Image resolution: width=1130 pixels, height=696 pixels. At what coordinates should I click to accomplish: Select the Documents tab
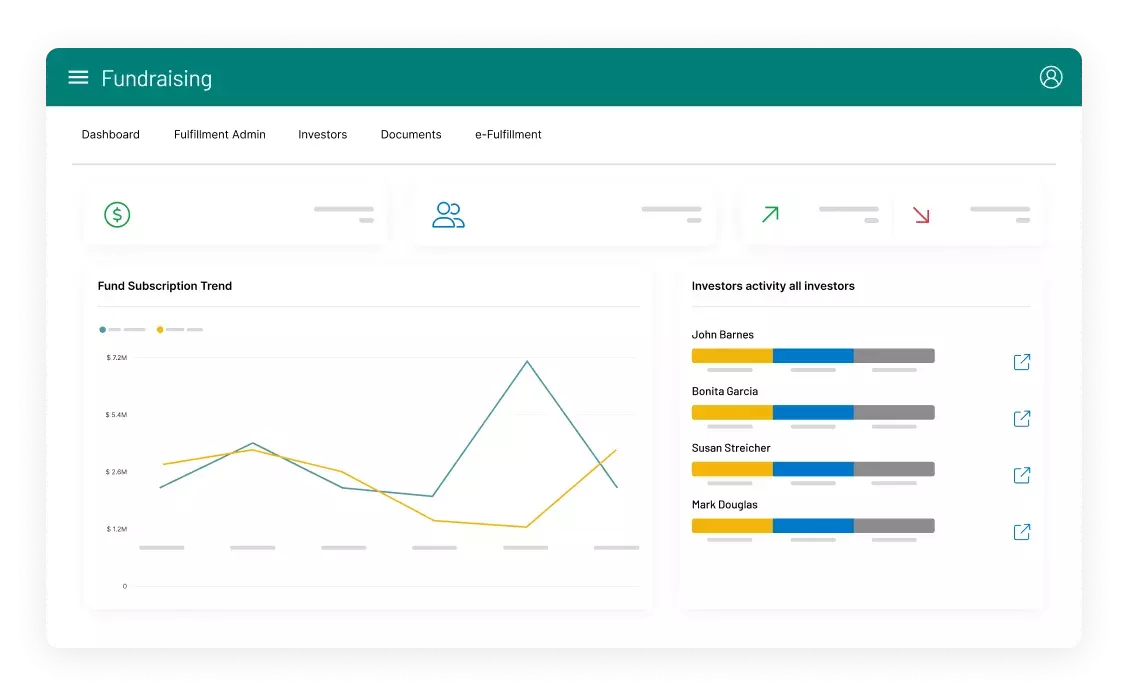[x=411, y=135]
